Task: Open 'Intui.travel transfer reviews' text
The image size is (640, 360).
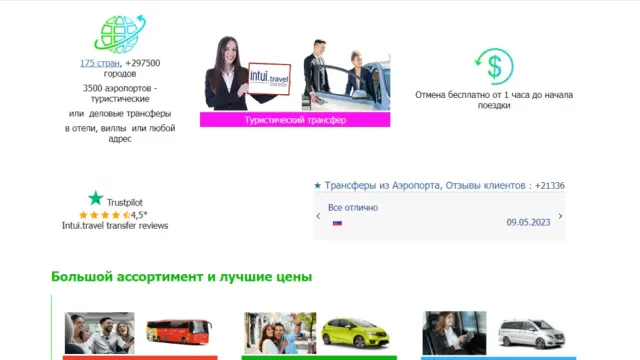Action: coord(115,226)
